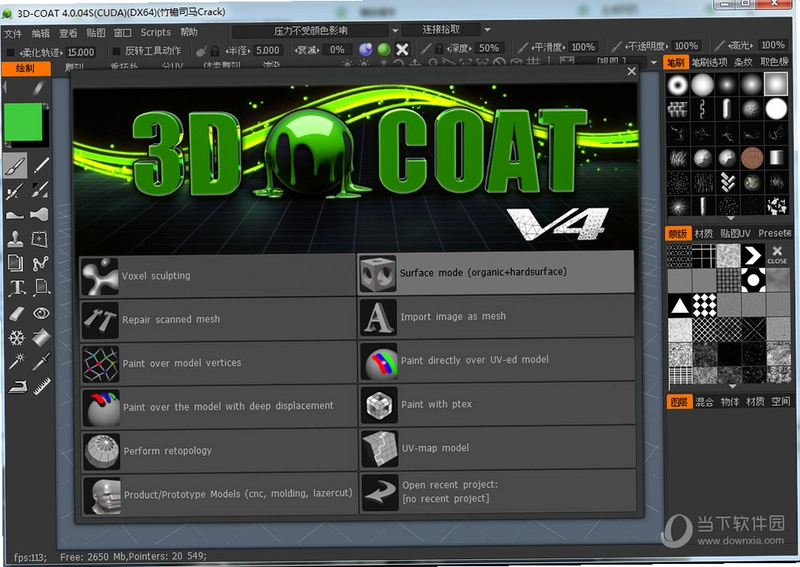
Task: Switch to the 笔刷选项 tab
Action: click(709, 62)
